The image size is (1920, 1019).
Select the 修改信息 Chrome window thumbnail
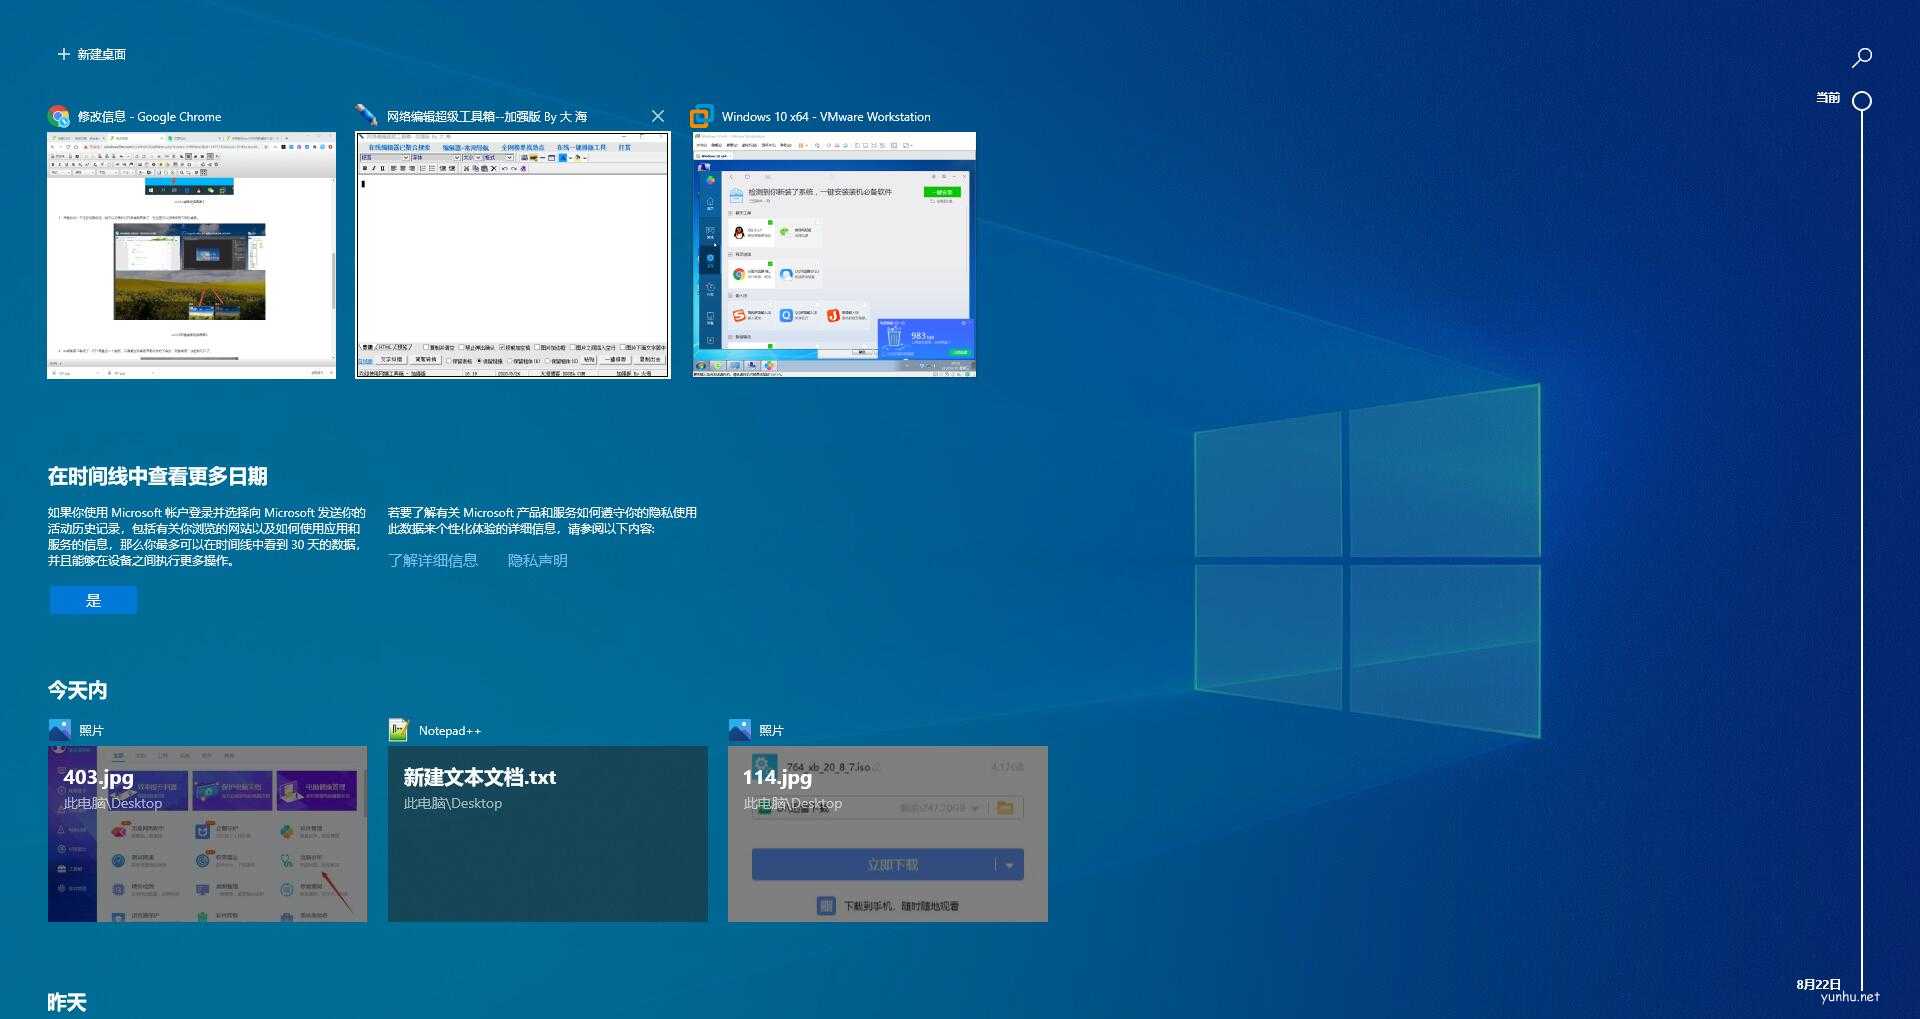(x=190, y=256)
